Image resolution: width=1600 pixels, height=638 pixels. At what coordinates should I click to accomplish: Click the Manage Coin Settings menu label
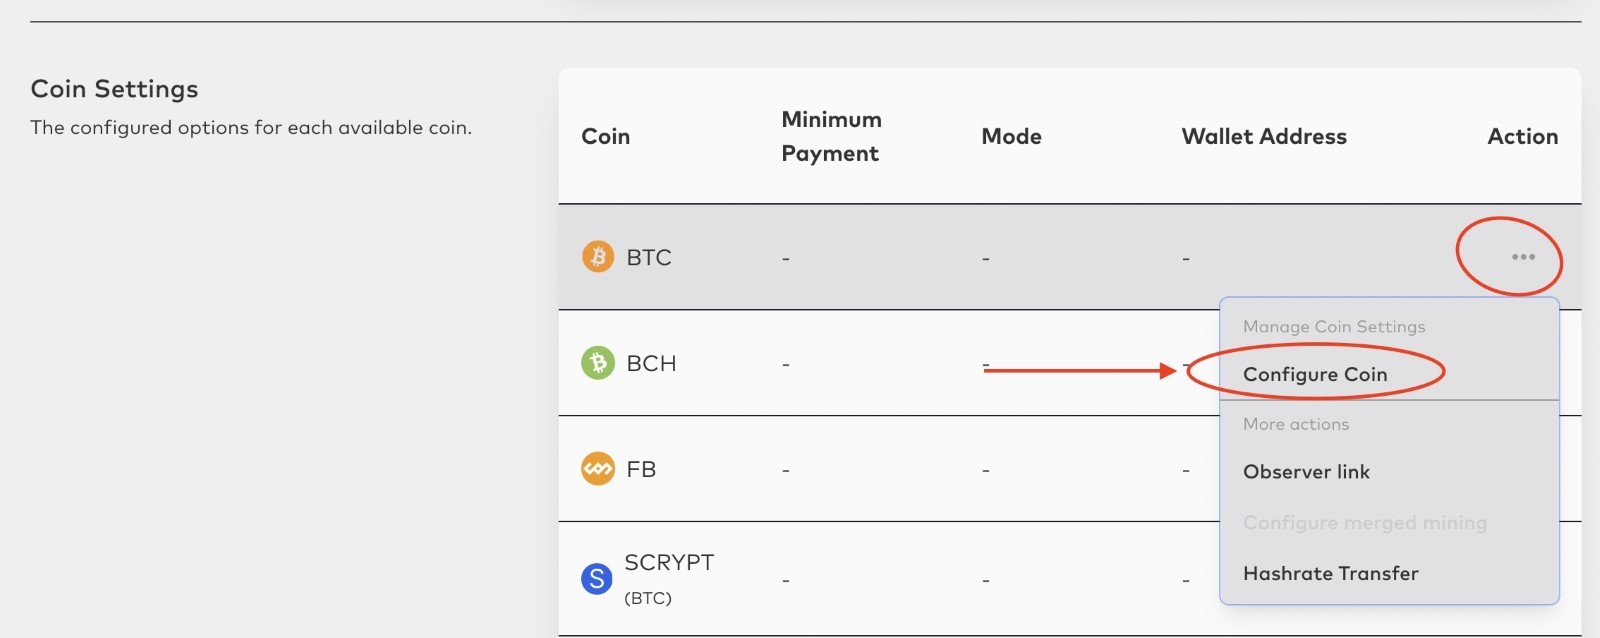[x=1333, y=327]
